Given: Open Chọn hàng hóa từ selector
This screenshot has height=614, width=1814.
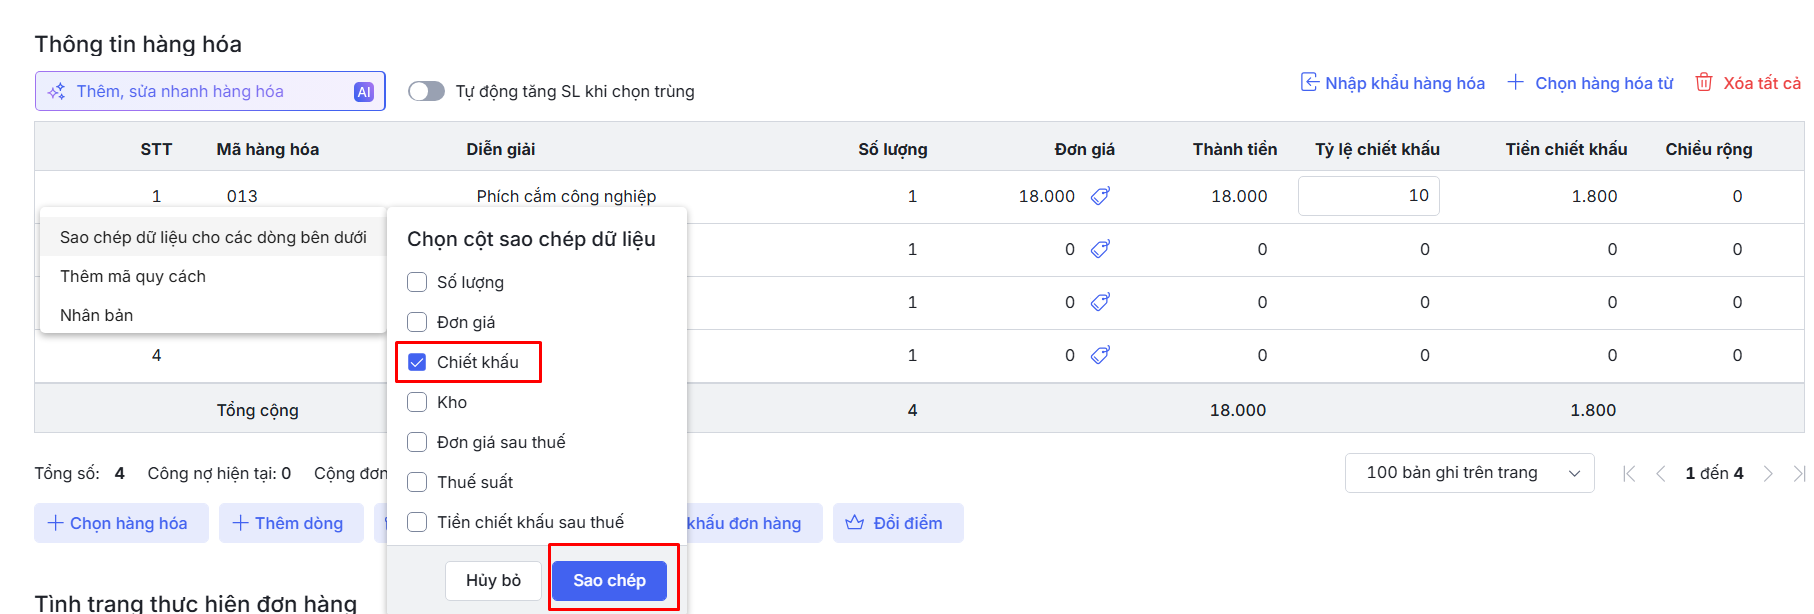Looking at the screenshot, I should (x=1591, y=83).
